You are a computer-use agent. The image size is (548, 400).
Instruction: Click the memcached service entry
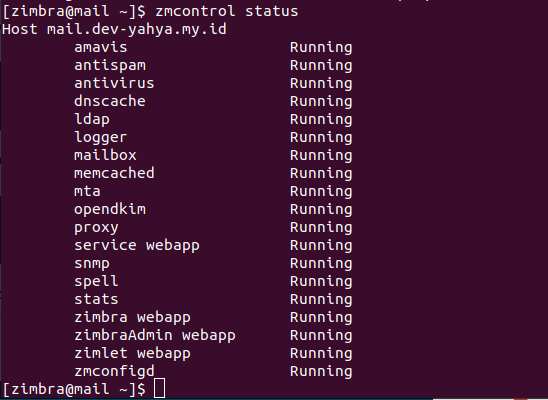pyautogui.click(x=114, y=173)
